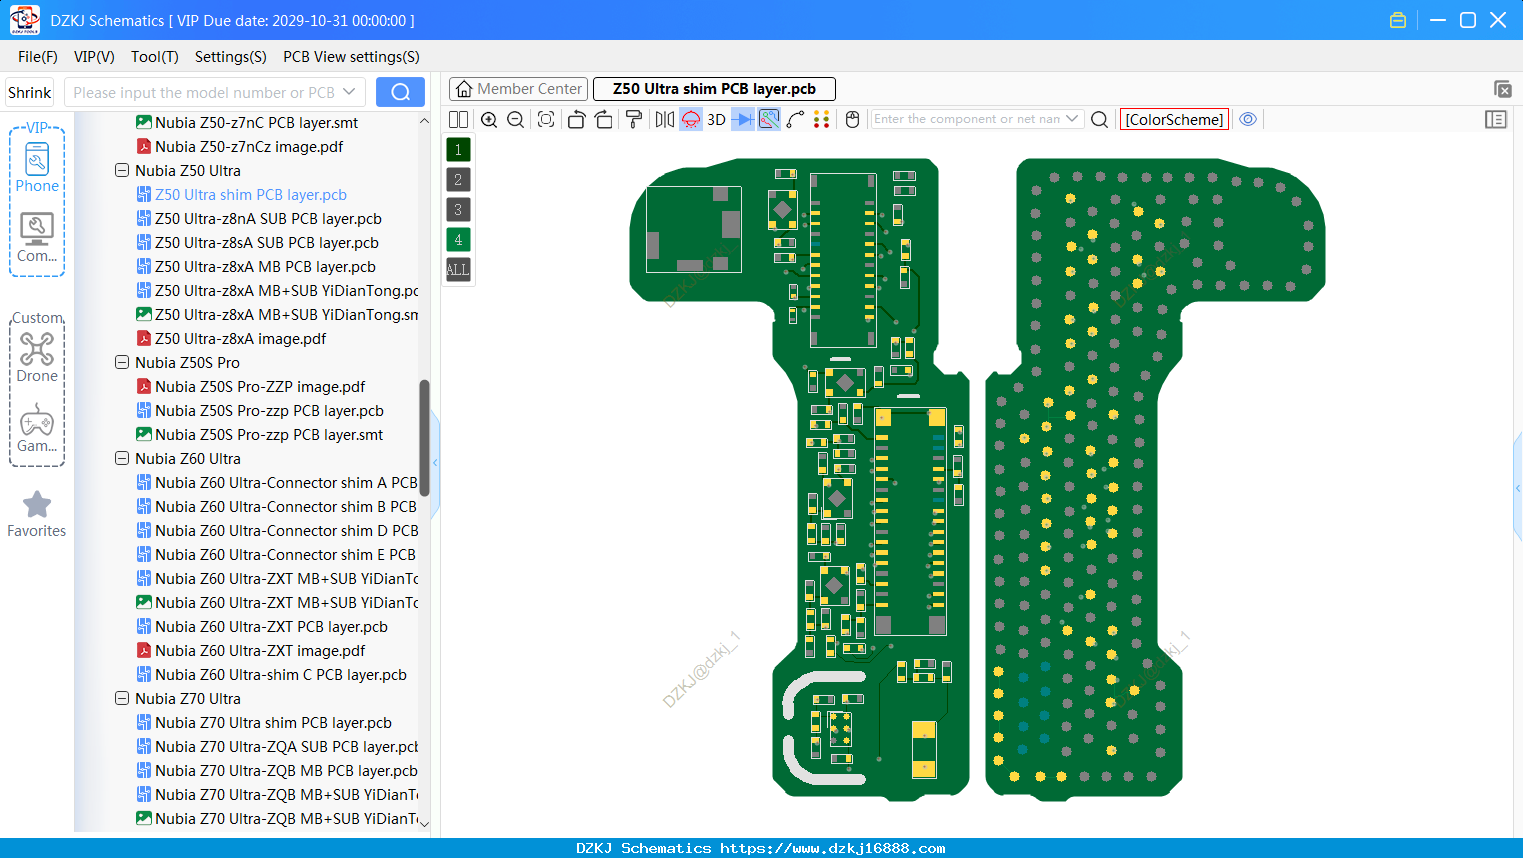1523x858 pixels.
Task: Open the model number search dropdown arrow
Action: (349, 92)
